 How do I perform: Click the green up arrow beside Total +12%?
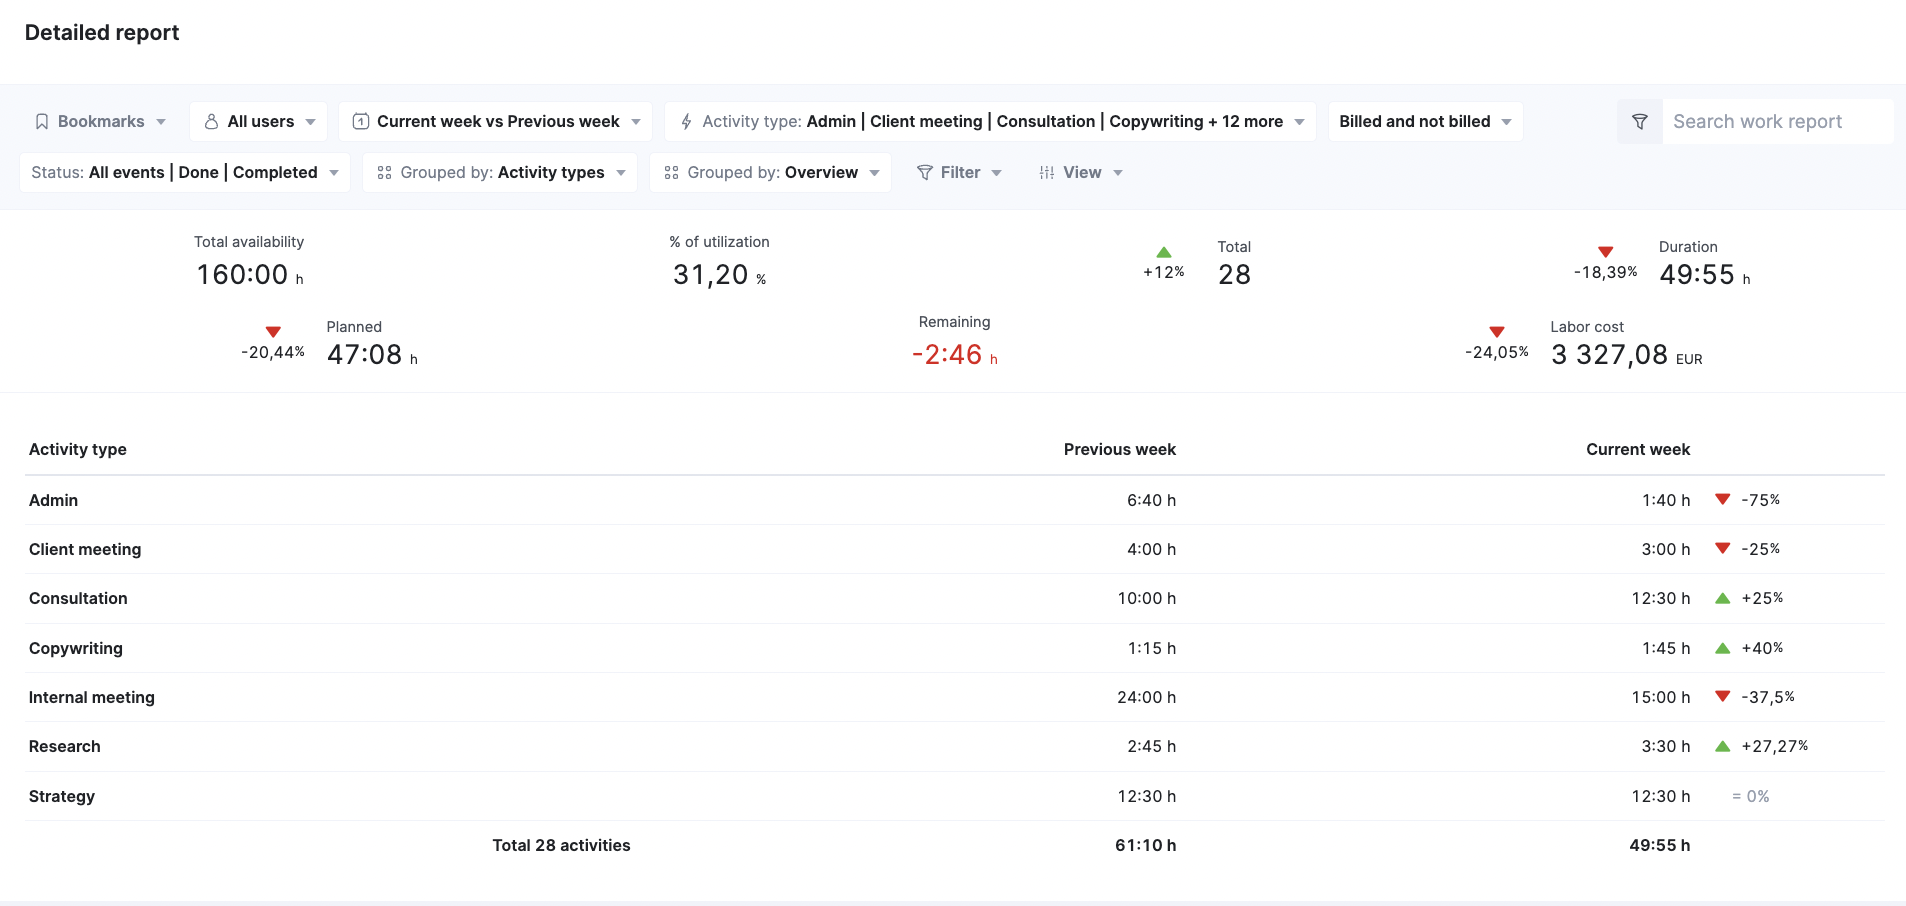click(1164, 252)
